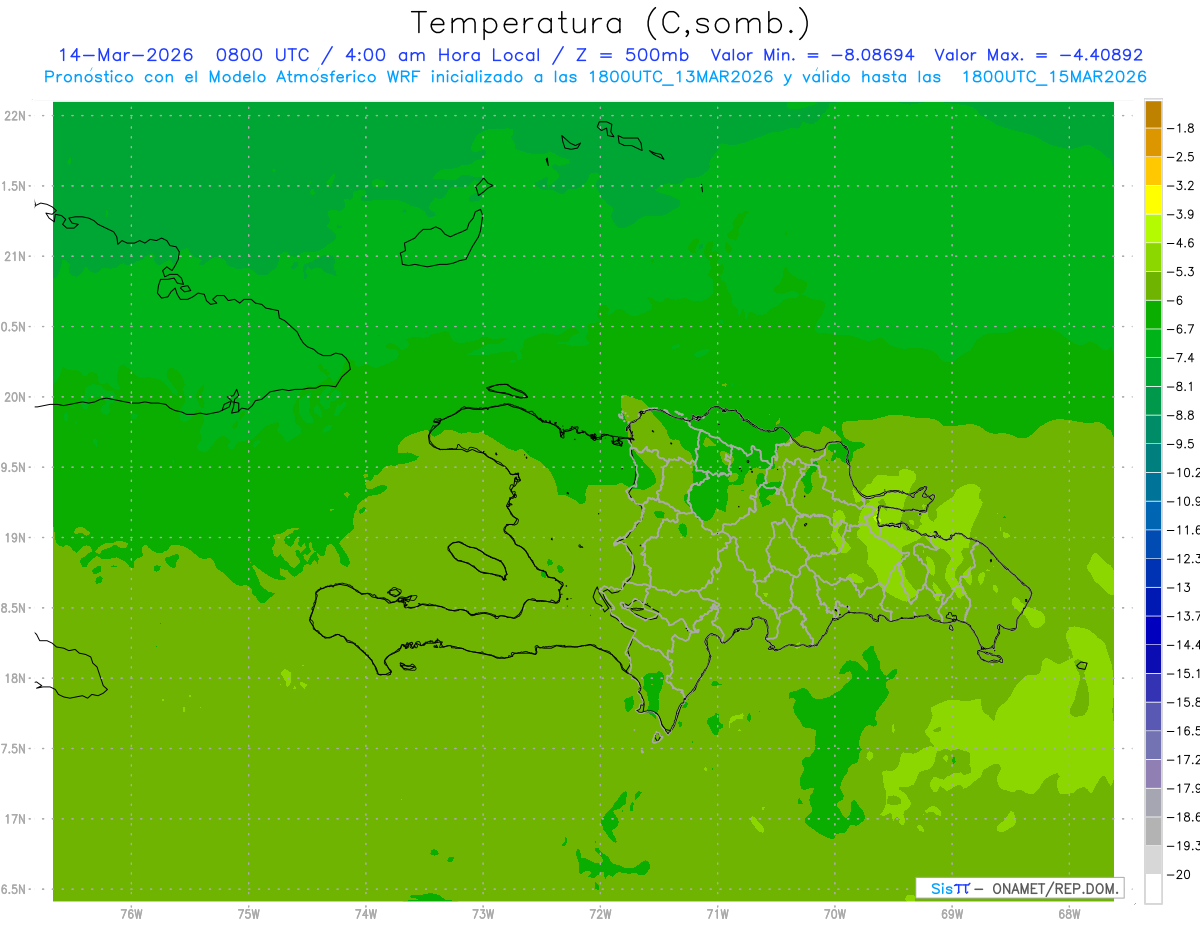Click the "68W" longitude label

coord(1069,914)
